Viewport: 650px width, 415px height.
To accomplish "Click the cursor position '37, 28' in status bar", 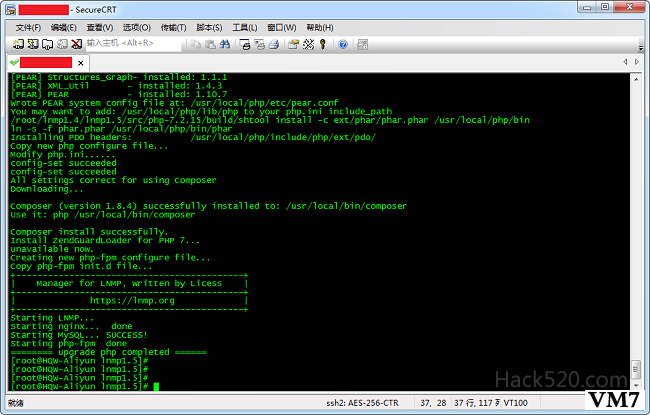I will (433, 403).
